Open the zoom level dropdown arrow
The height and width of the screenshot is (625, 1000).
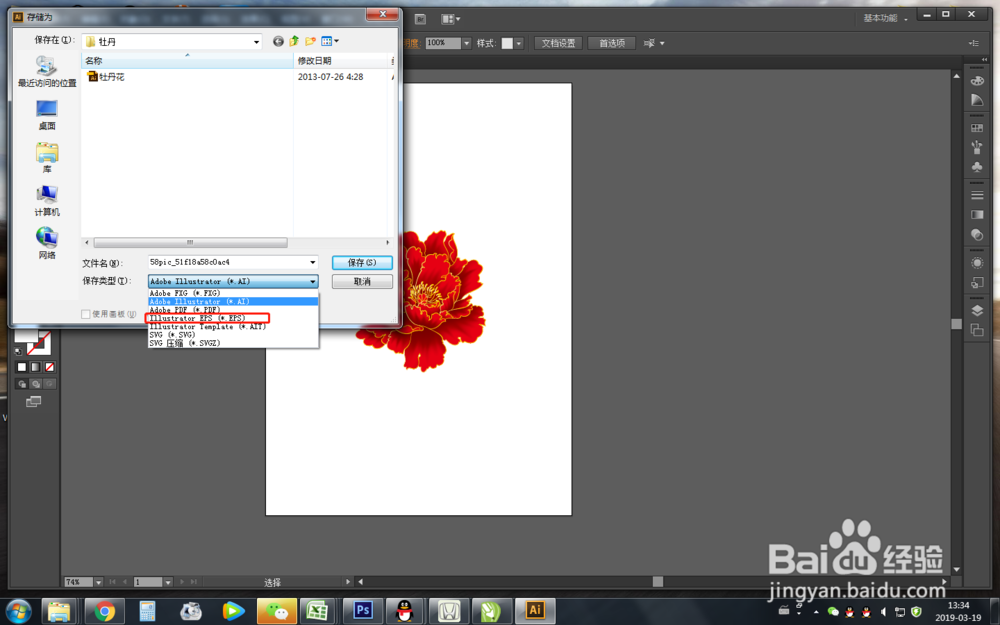[98, 582]
